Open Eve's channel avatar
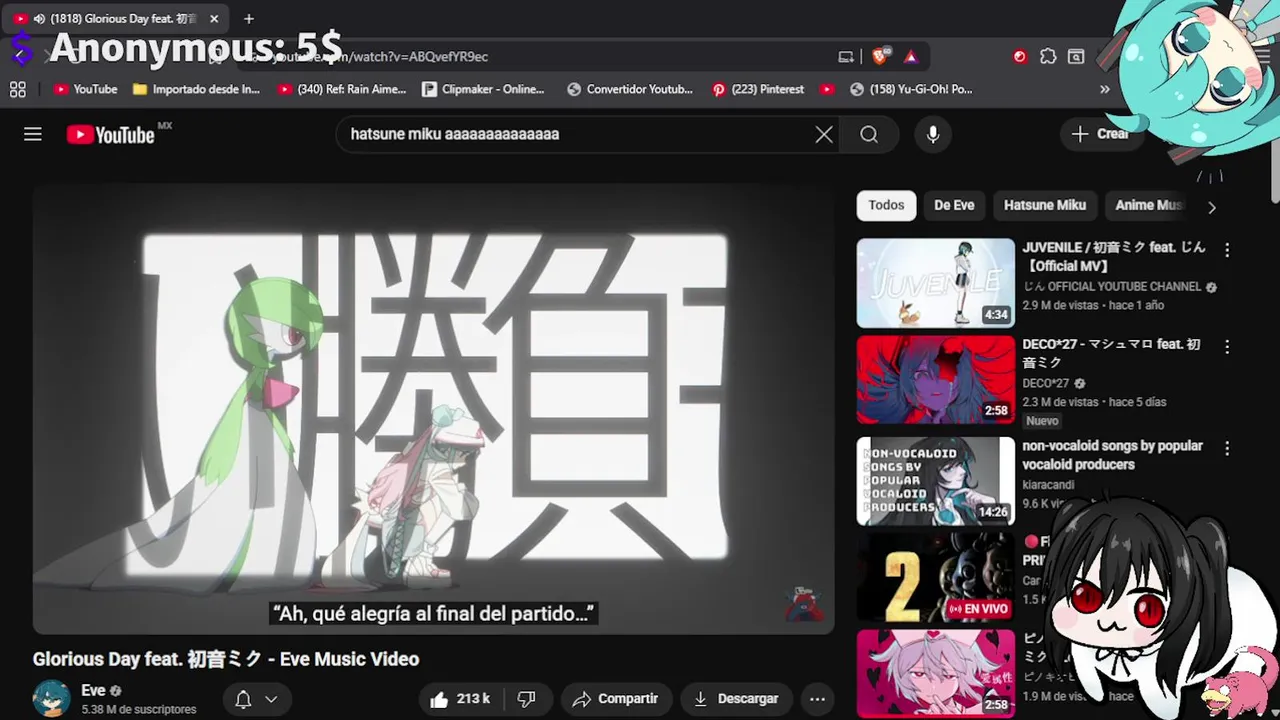 (52, 699)
